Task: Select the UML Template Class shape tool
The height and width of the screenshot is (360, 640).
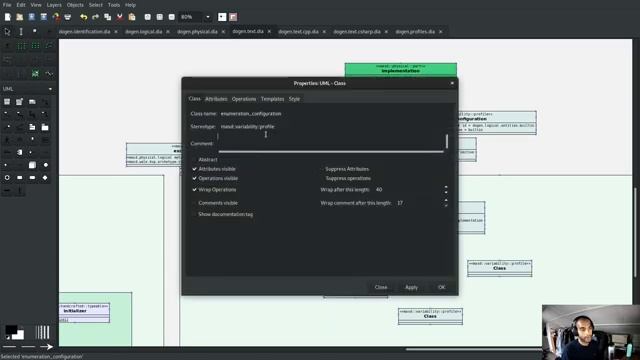Action: pos(20,102)
